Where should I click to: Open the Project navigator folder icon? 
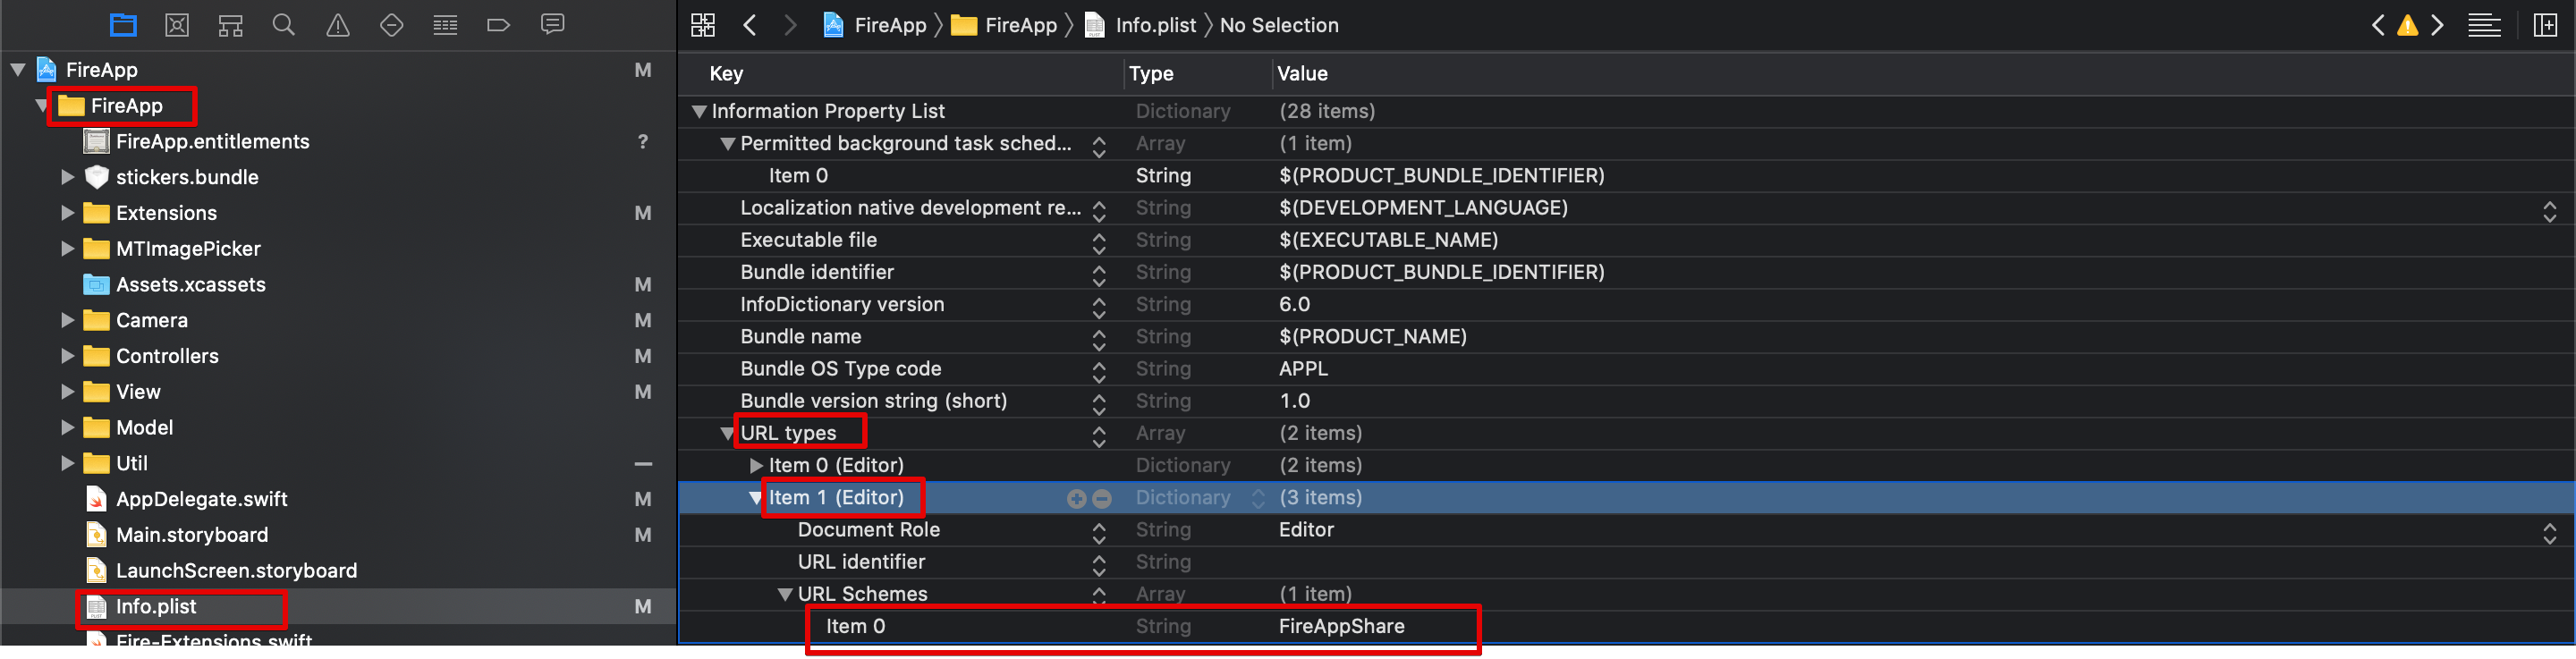pyautogui.click(x=123, y=25)
